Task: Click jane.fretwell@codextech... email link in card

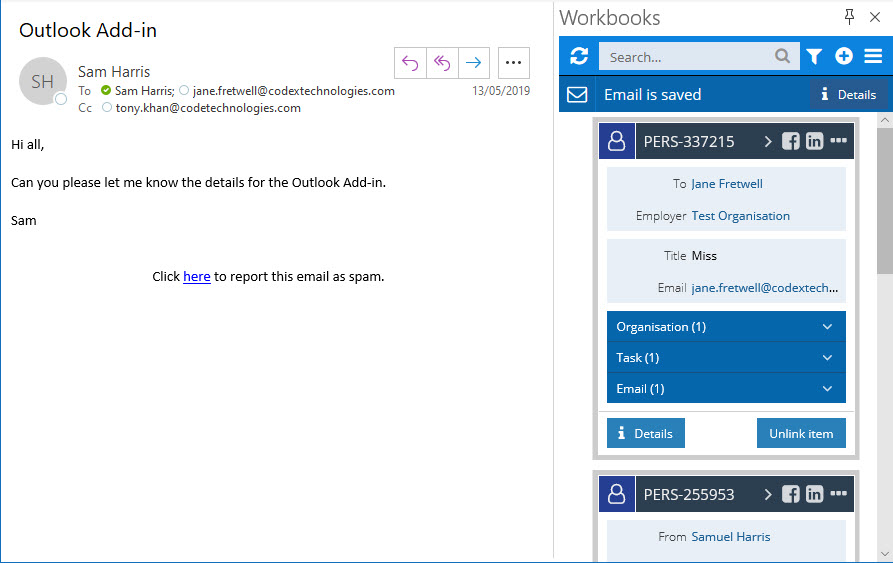Action: (x=764, y=288)
